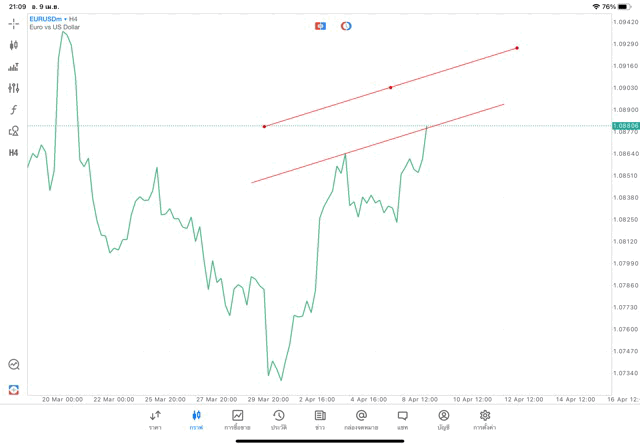Select the crosshair cursor tool

coord(14,23)
